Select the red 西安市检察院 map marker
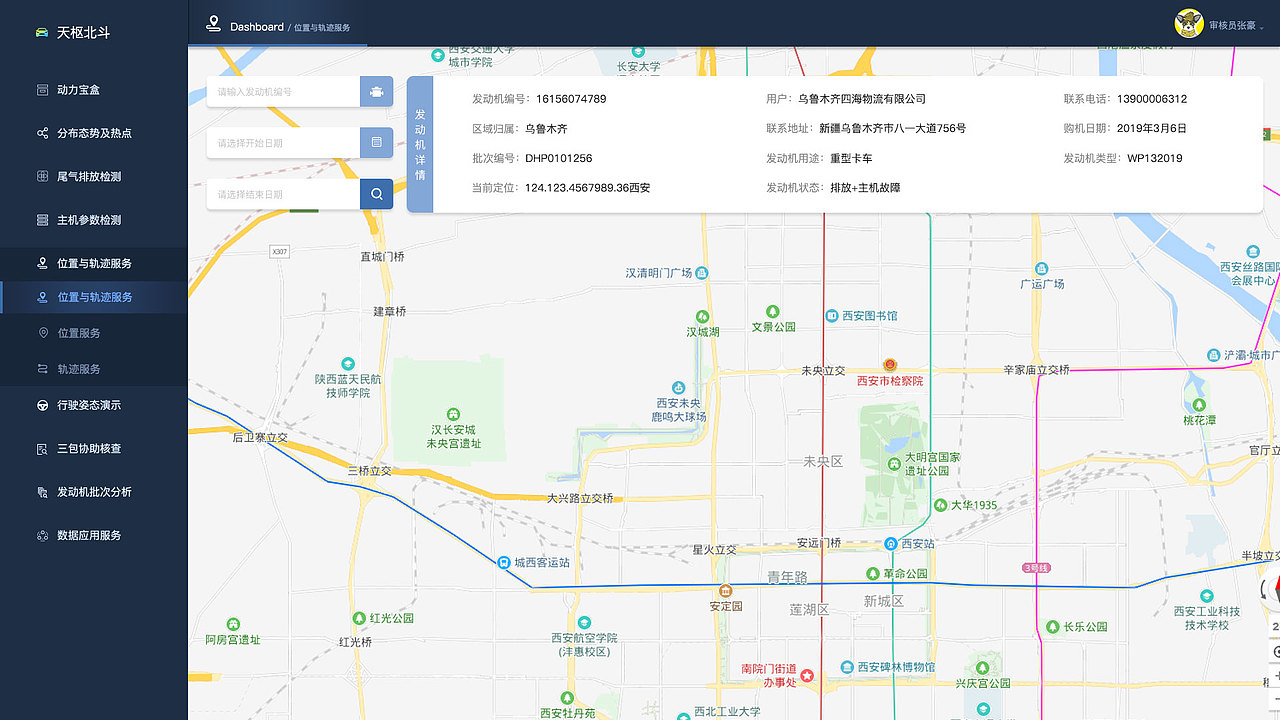 point(889,365)
